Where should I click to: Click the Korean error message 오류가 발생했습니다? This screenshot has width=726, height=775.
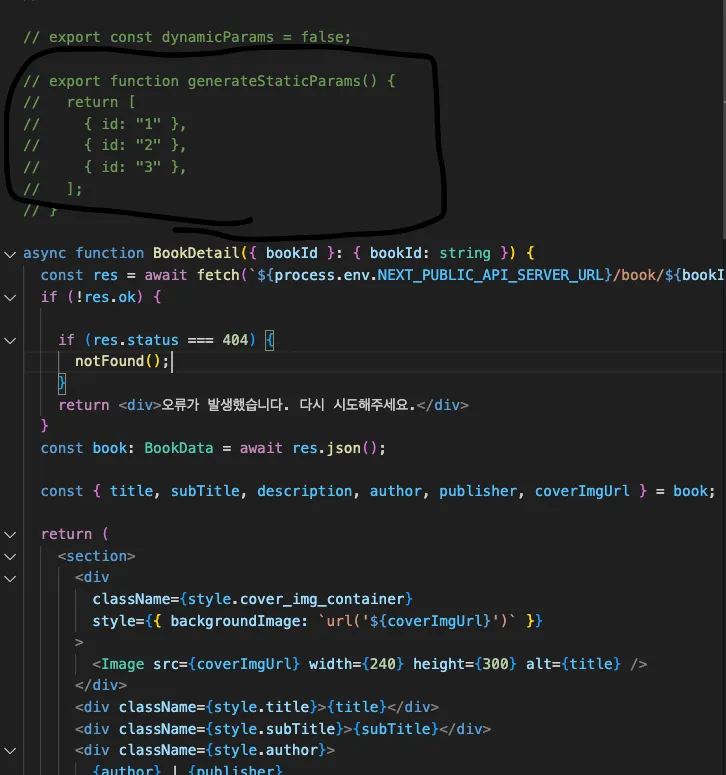pos(225,405)
